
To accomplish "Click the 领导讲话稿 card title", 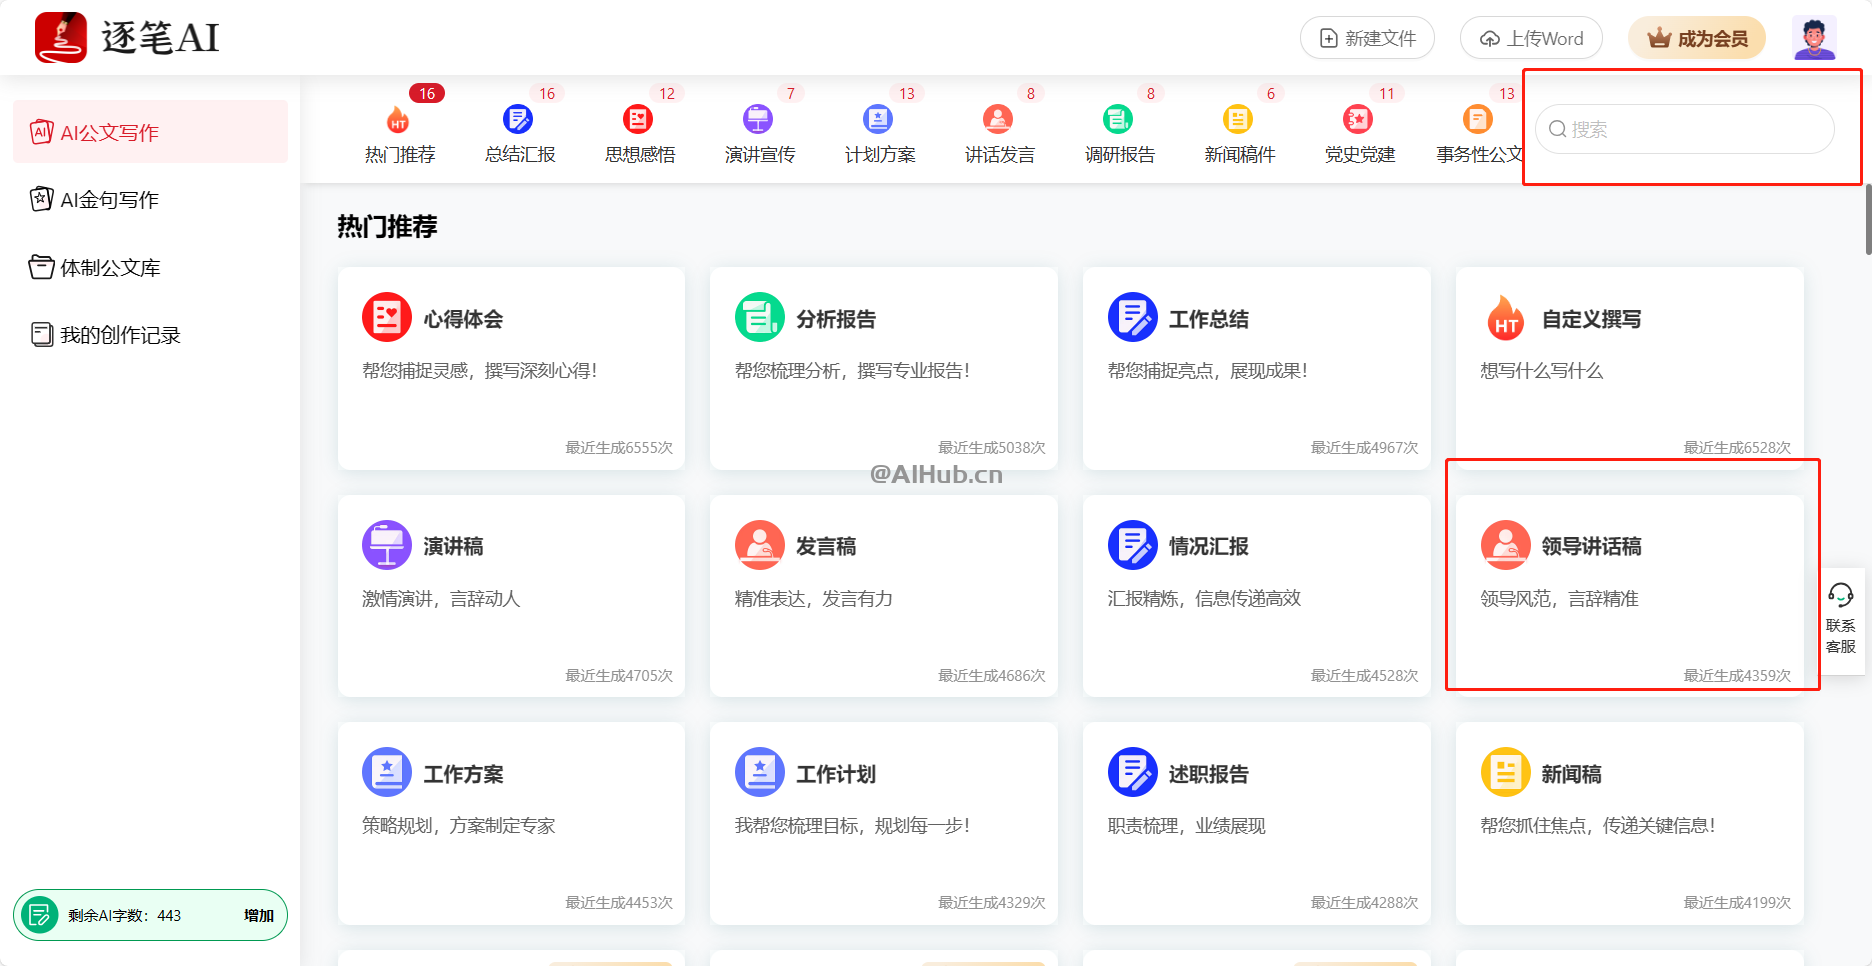I will point(1592,546).
